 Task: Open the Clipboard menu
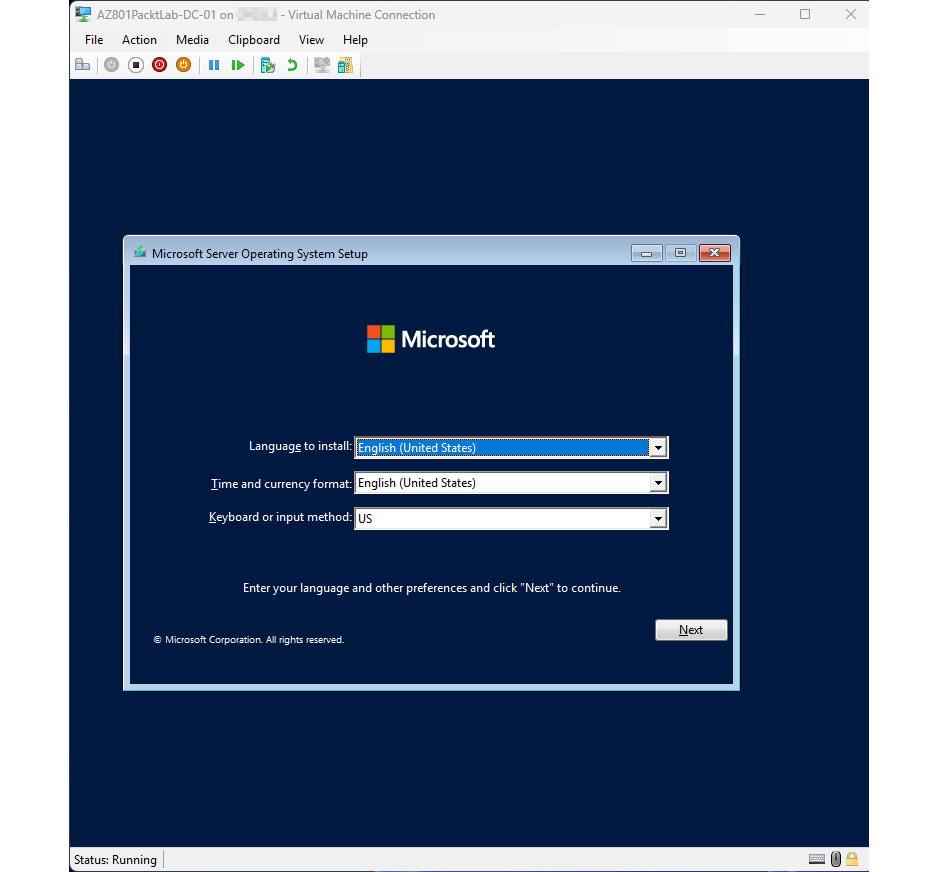click(254, 40)
